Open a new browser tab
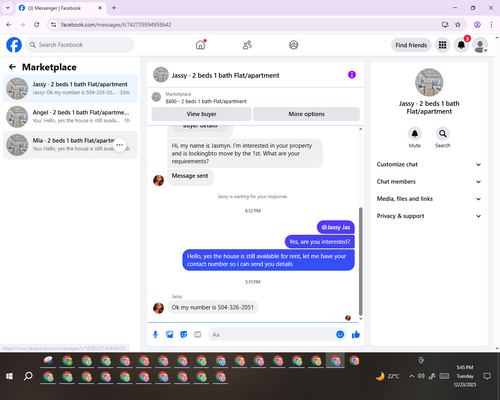The width and height of the screenshot is (500, 400). pos(114,8)
